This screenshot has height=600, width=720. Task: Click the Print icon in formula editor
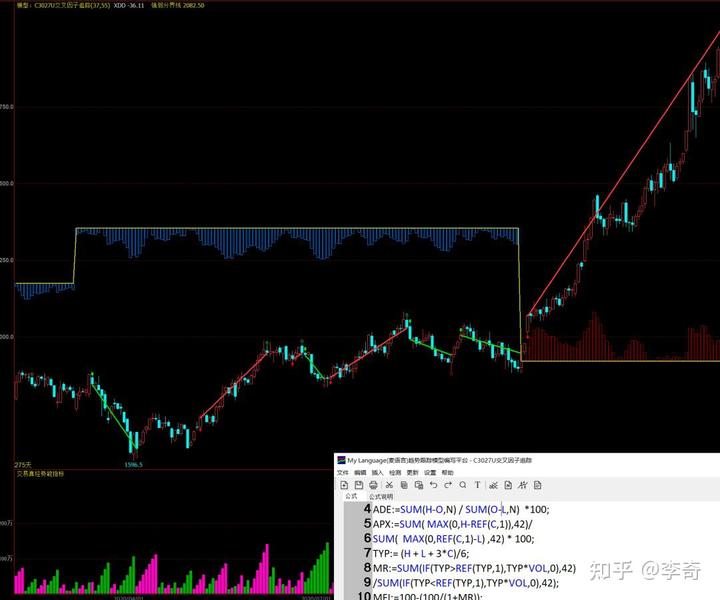373,485
